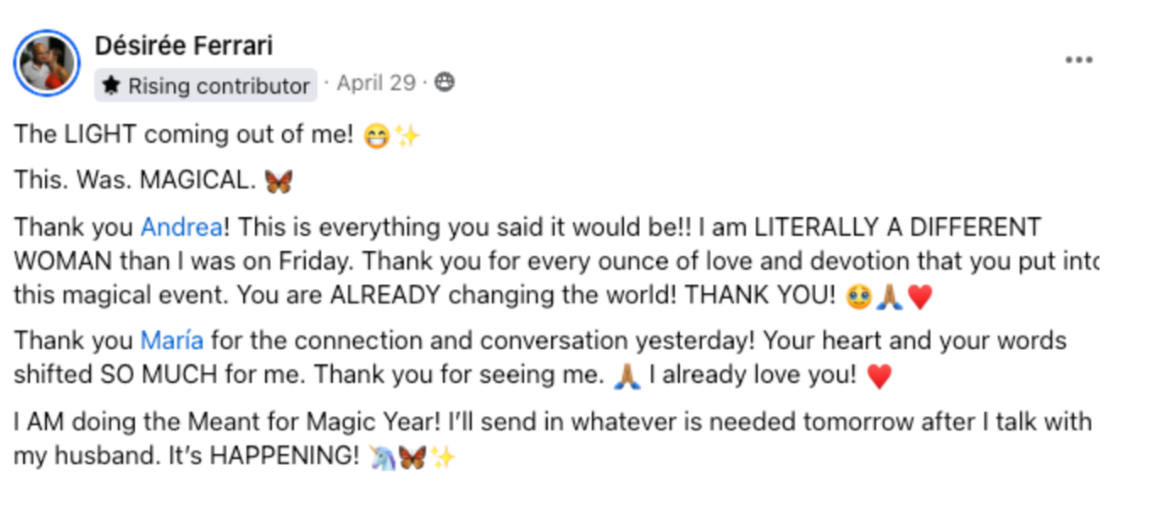Click sparkles emoji on the first line

pyautogui.click(x=407, y=135)
